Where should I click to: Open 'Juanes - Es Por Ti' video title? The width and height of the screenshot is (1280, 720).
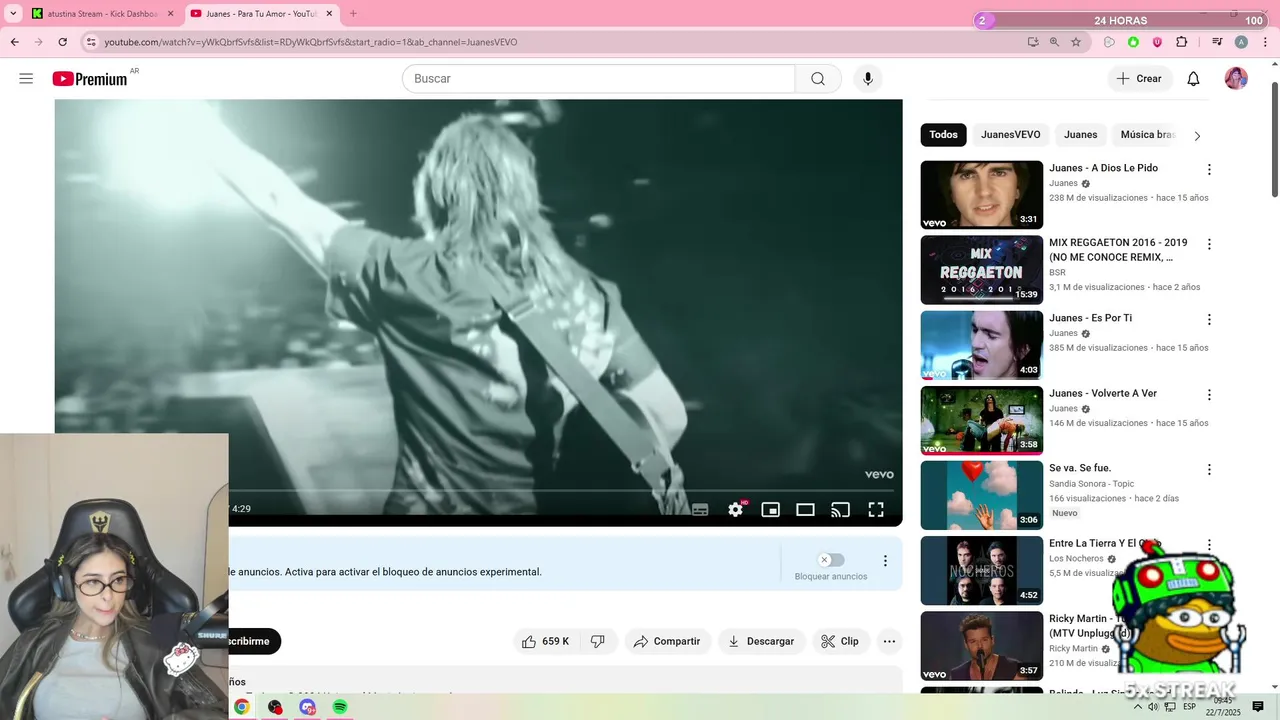click(x=1090, y=318)
